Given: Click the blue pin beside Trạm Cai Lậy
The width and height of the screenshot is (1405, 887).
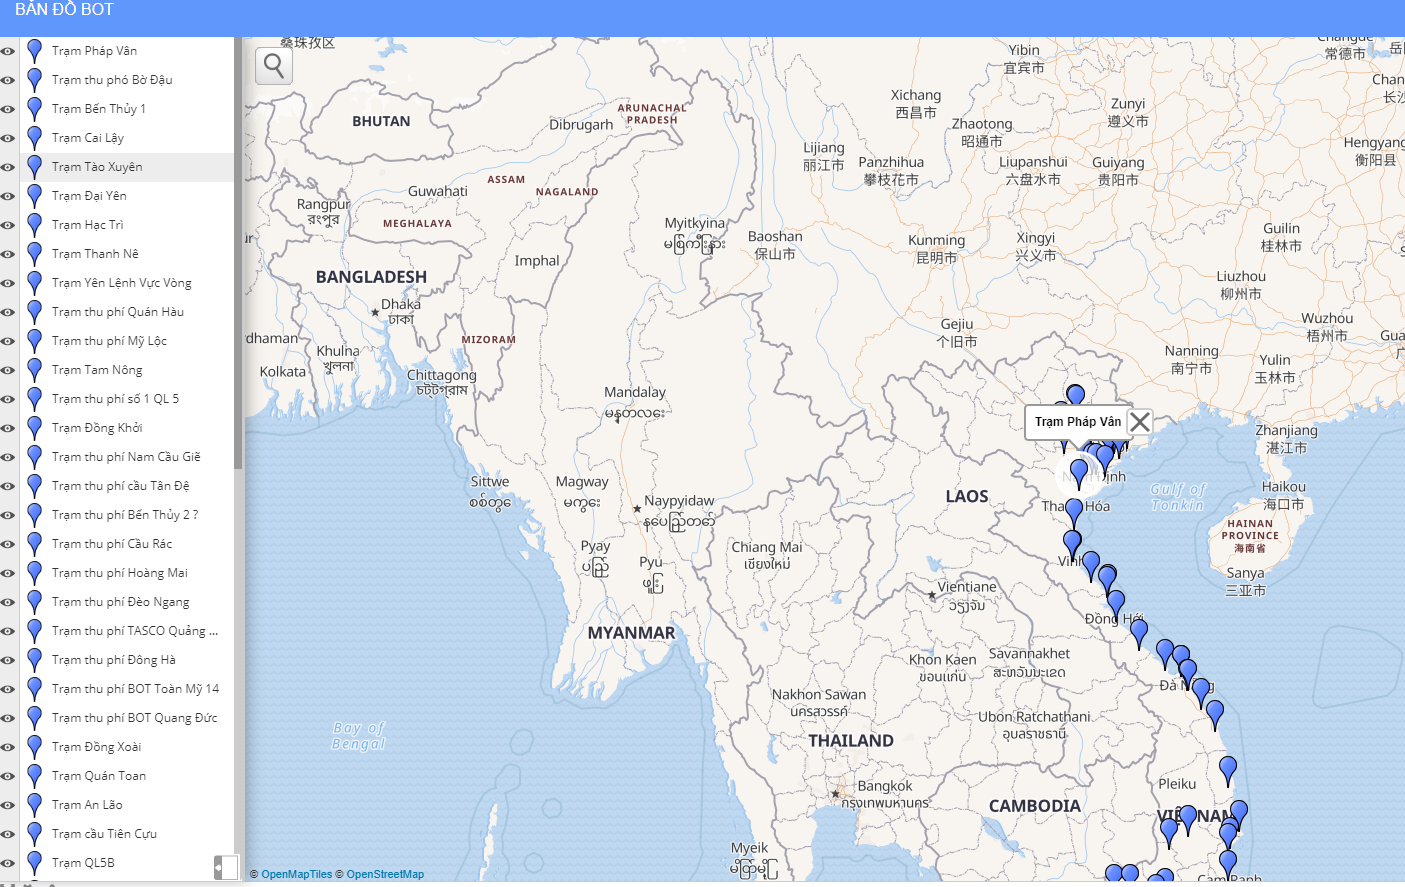Looking at the screenshot, I should tap(34, 137).
